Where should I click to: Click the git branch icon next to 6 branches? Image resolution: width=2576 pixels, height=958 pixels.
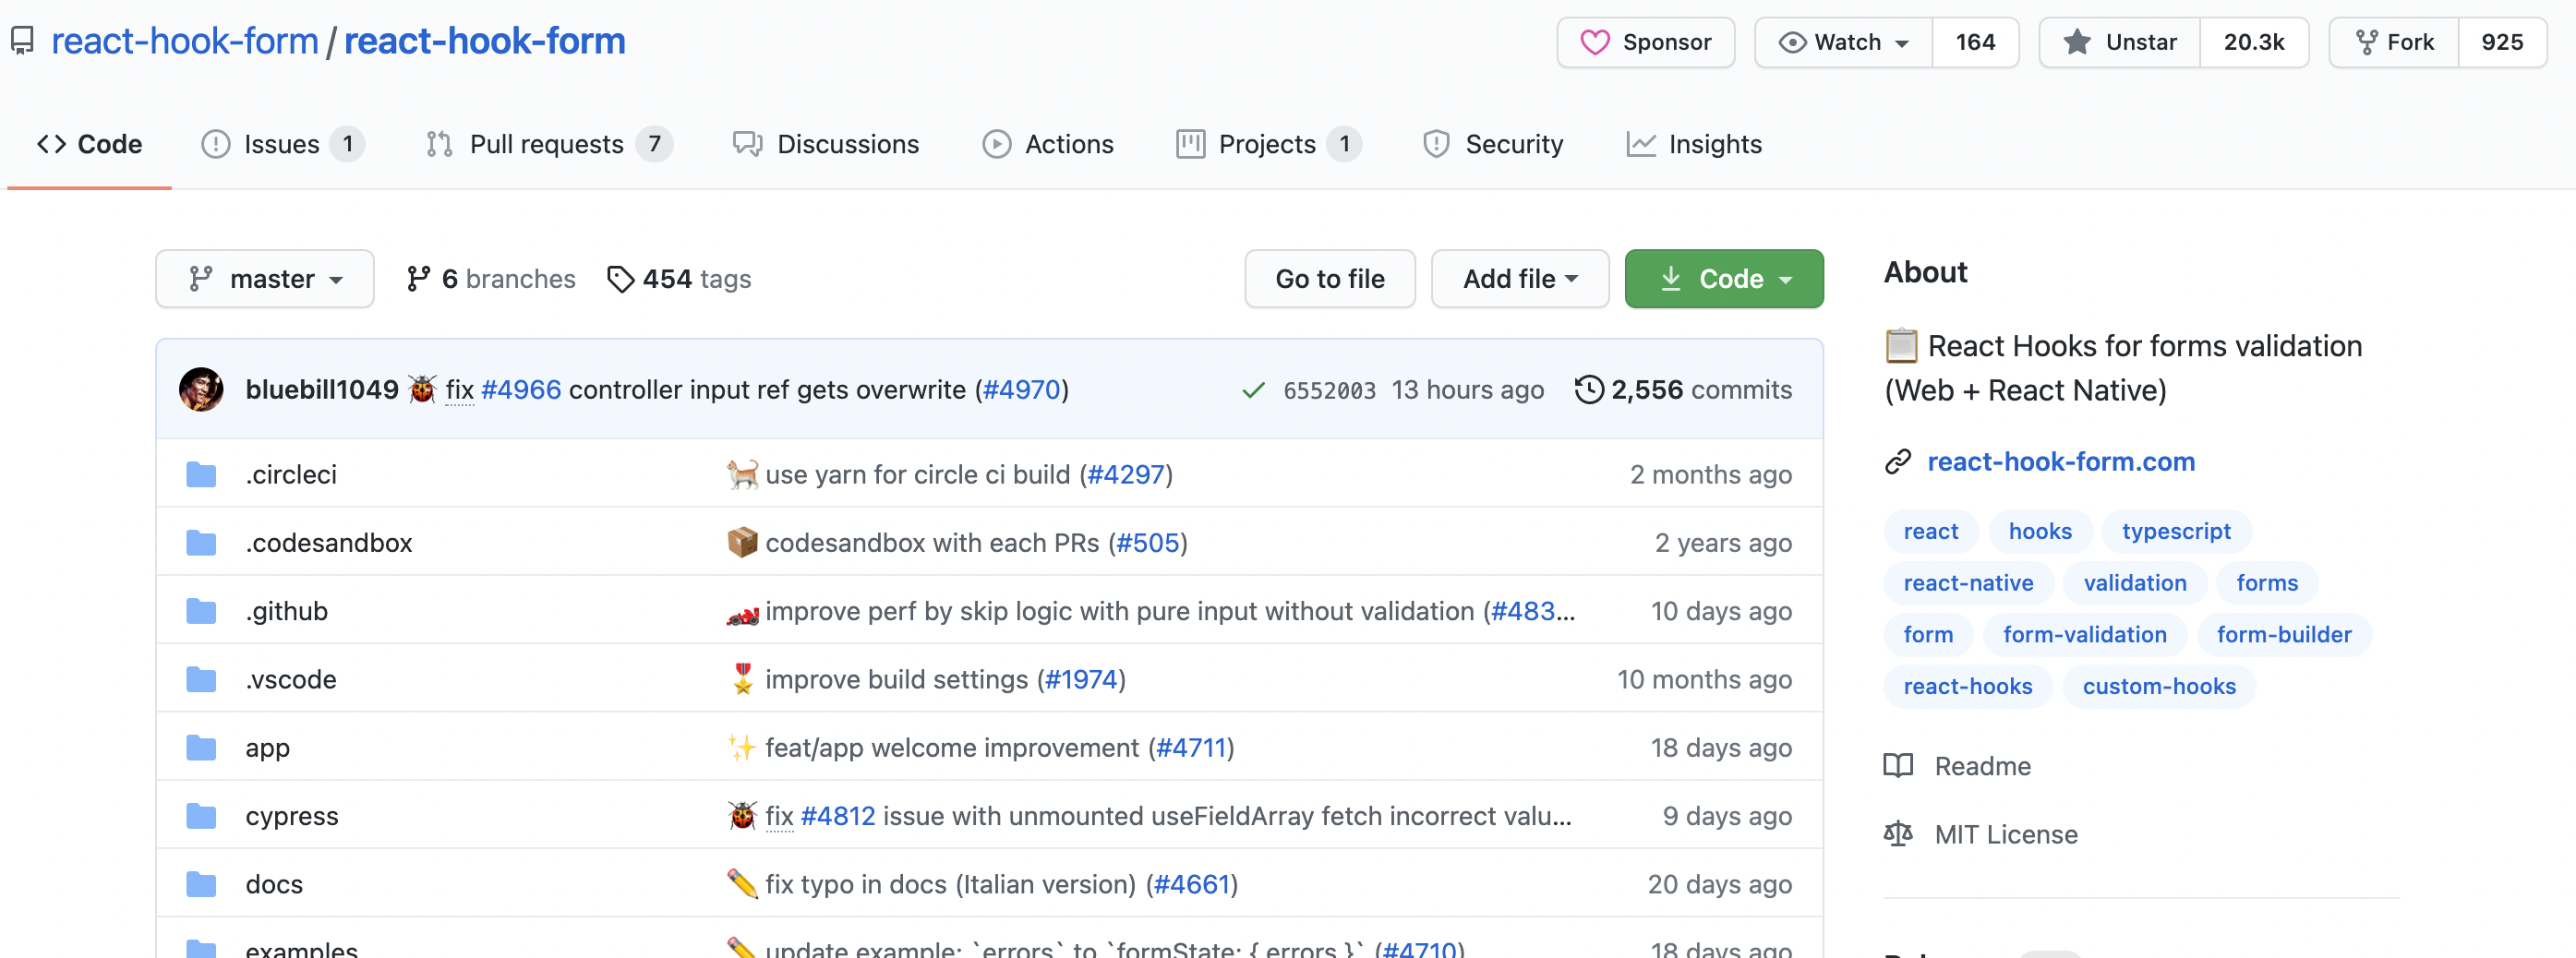click(x=418, y=279)
